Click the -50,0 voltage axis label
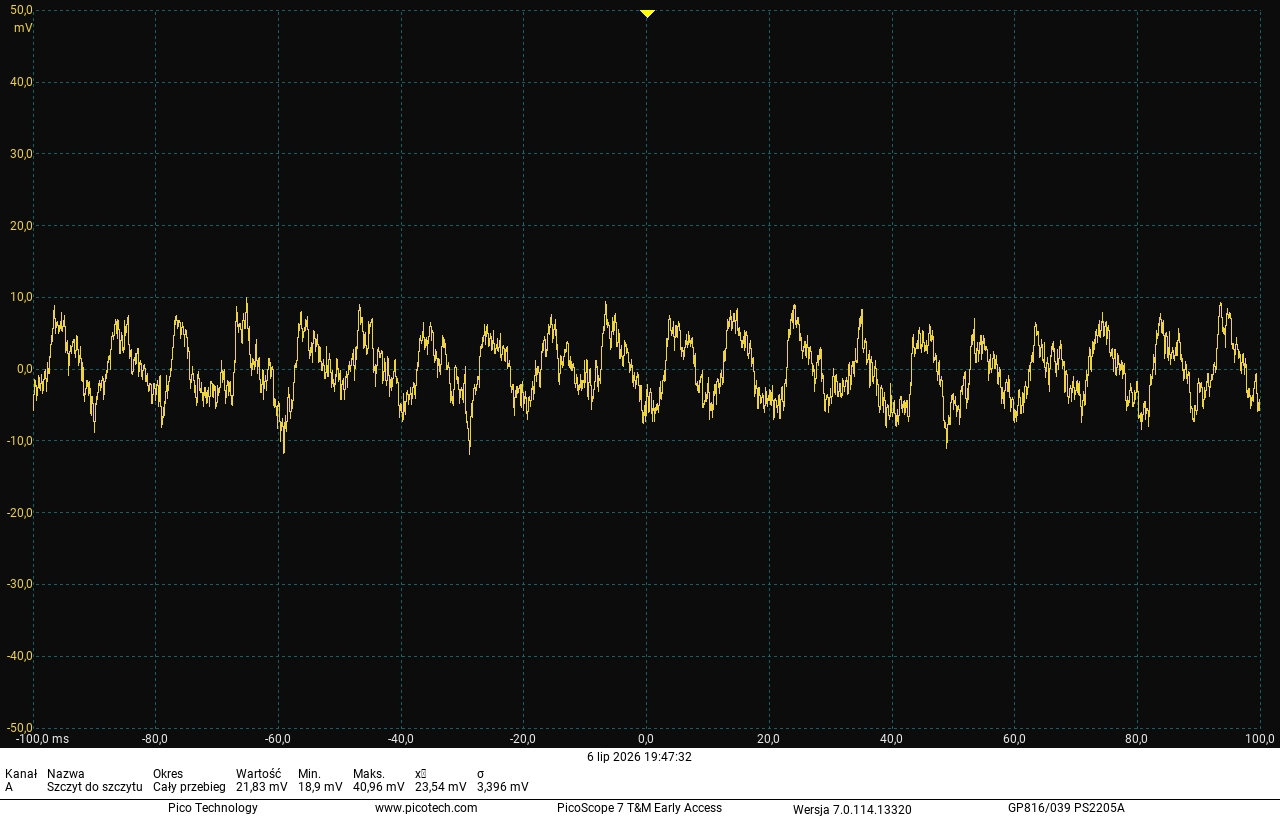Screen dimensions: 1280x816 point(20,727)
